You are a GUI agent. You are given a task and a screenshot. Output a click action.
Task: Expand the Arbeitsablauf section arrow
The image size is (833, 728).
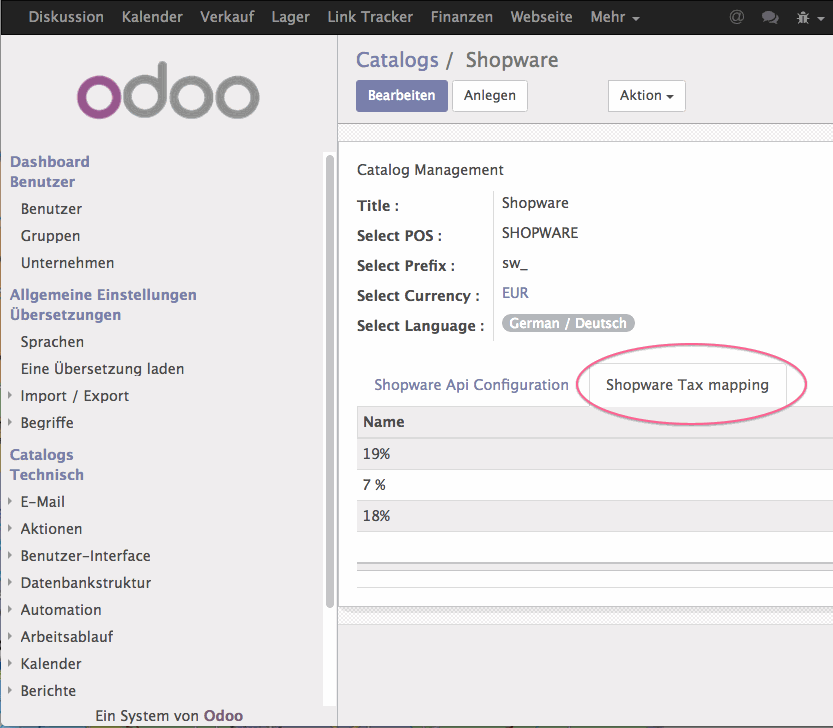(x=10, y=637)
